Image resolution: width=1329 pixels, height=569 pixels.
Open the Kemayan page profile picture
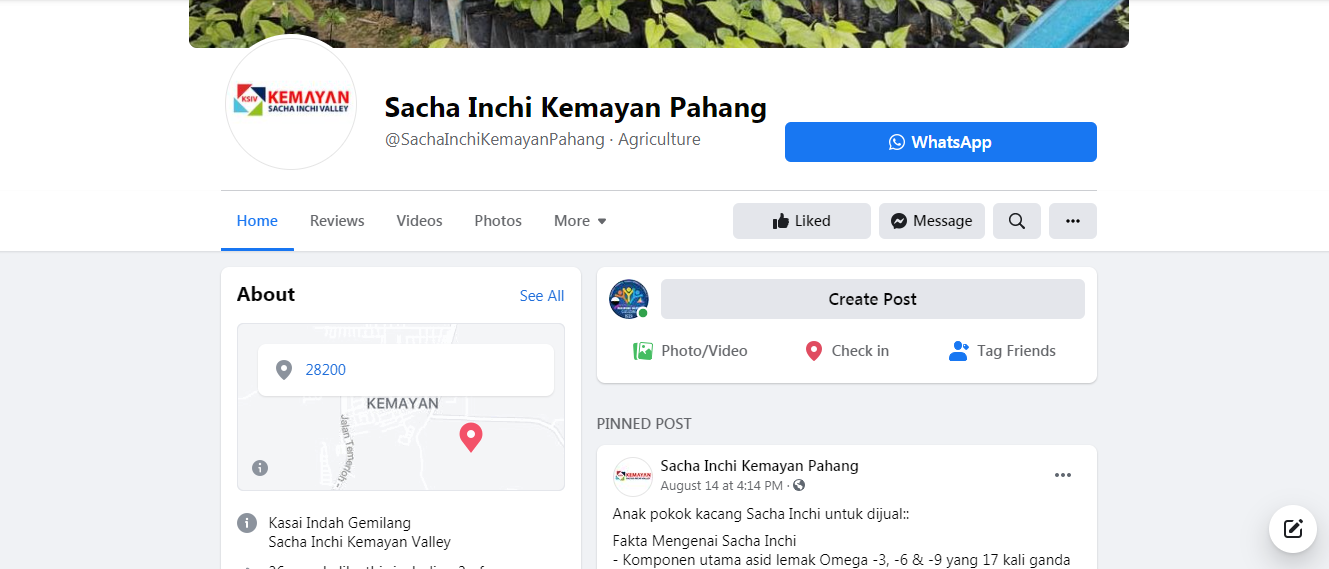[x=291, y=102]
